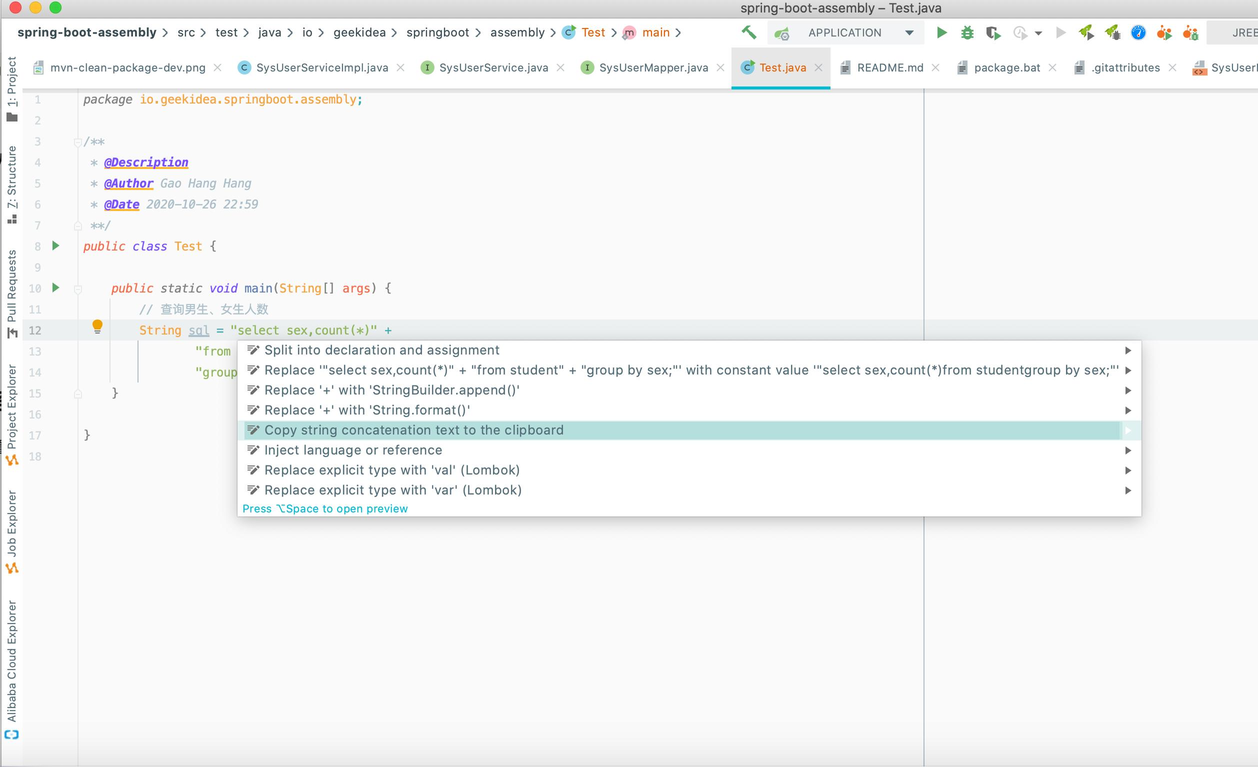Switch to SysUserService.java tab
1258x767 pixels.
[494, 68]
